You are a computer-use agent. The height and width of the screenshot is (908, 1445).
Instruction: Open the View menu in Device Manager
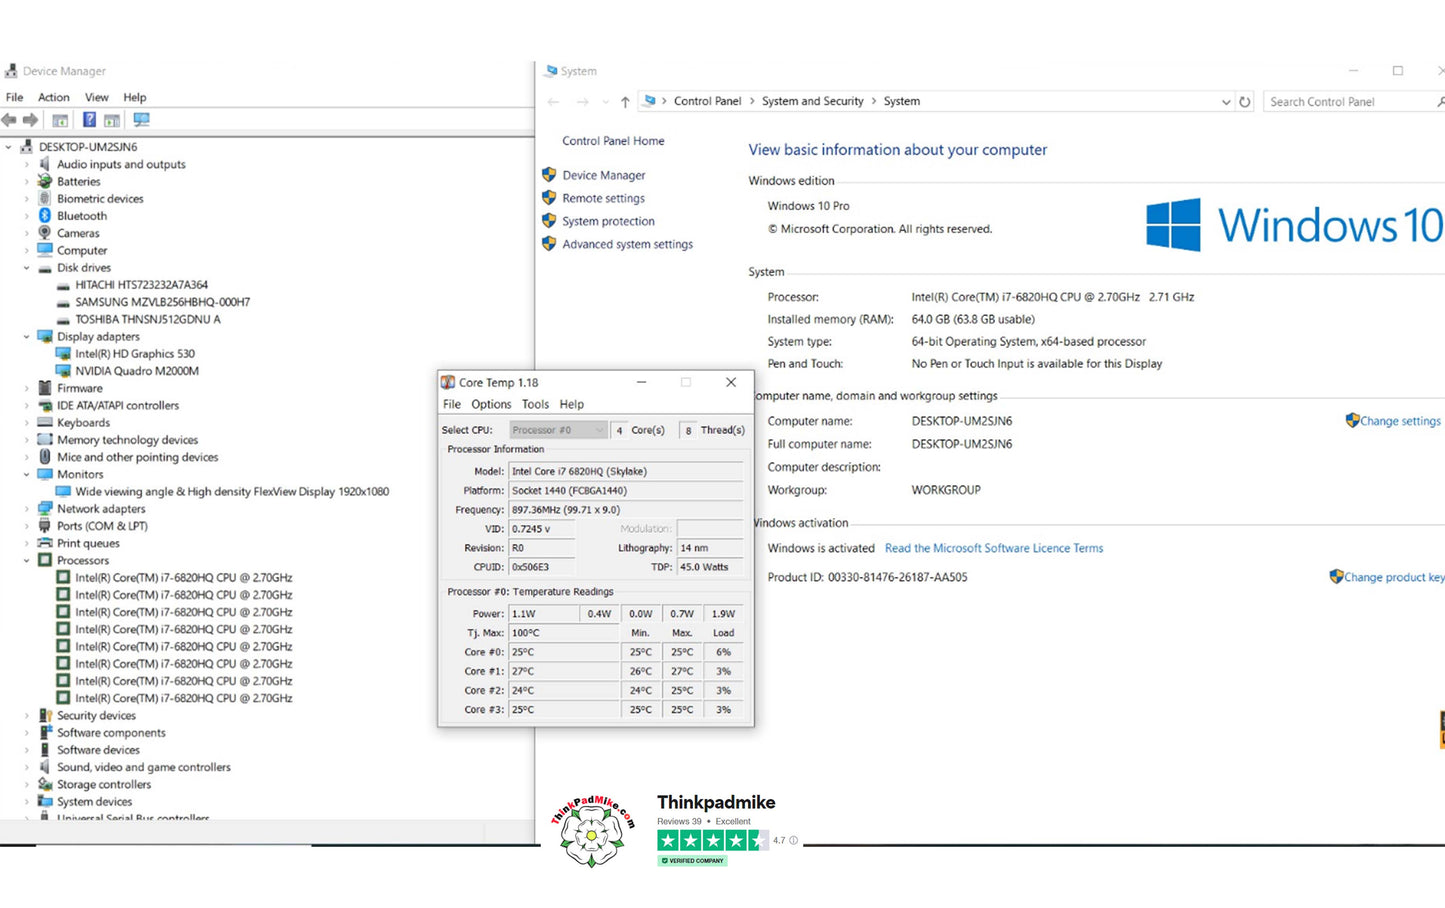pos(97,98)
